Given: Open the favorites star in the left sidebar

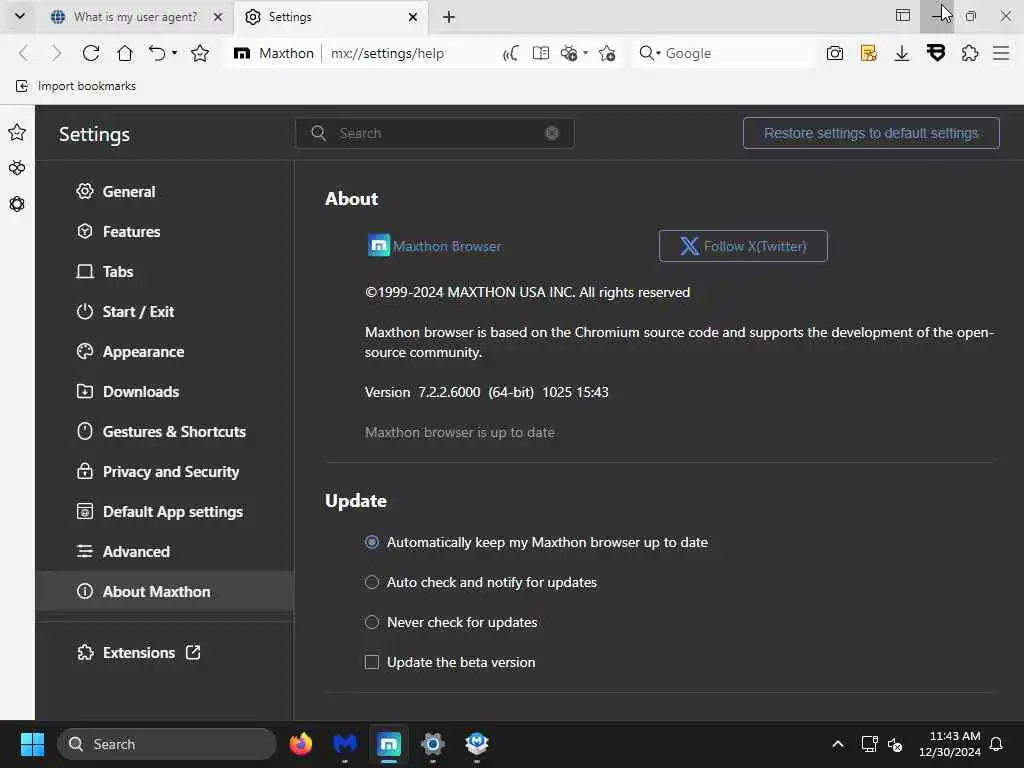Looking at the screenshot, I should coord(17,133).
